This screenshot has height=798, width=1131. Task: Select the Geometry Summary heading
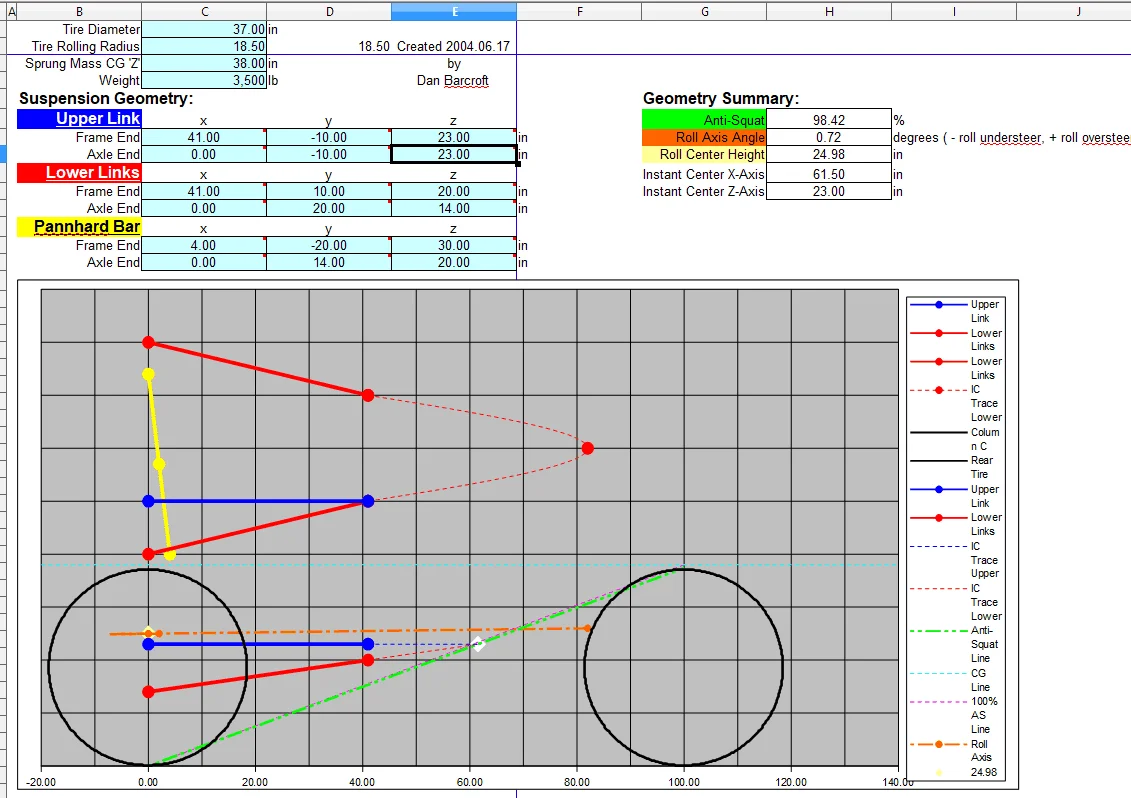[x=720, y=98]
